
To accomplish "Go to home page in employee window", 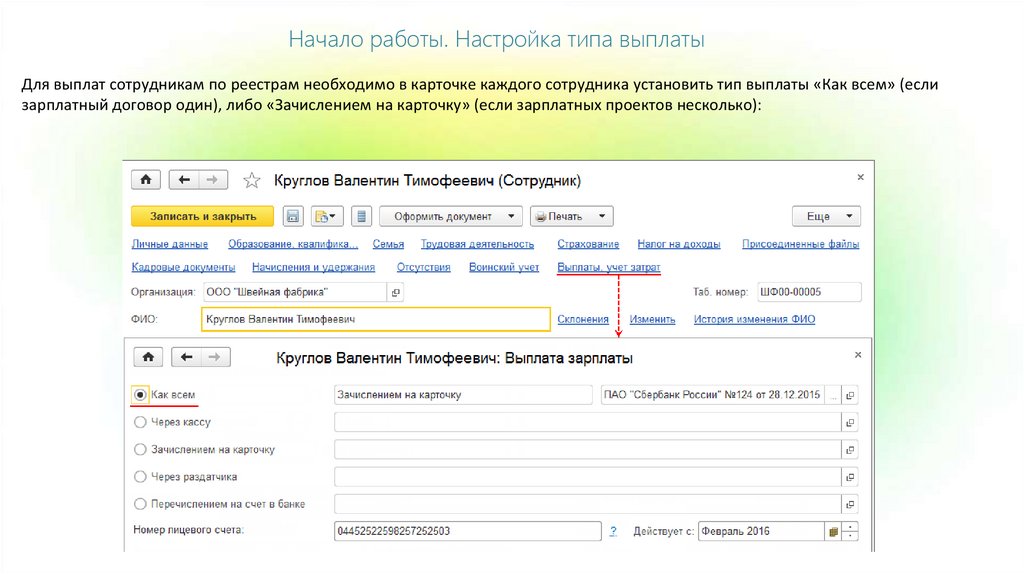I will (x=146, y=180).
